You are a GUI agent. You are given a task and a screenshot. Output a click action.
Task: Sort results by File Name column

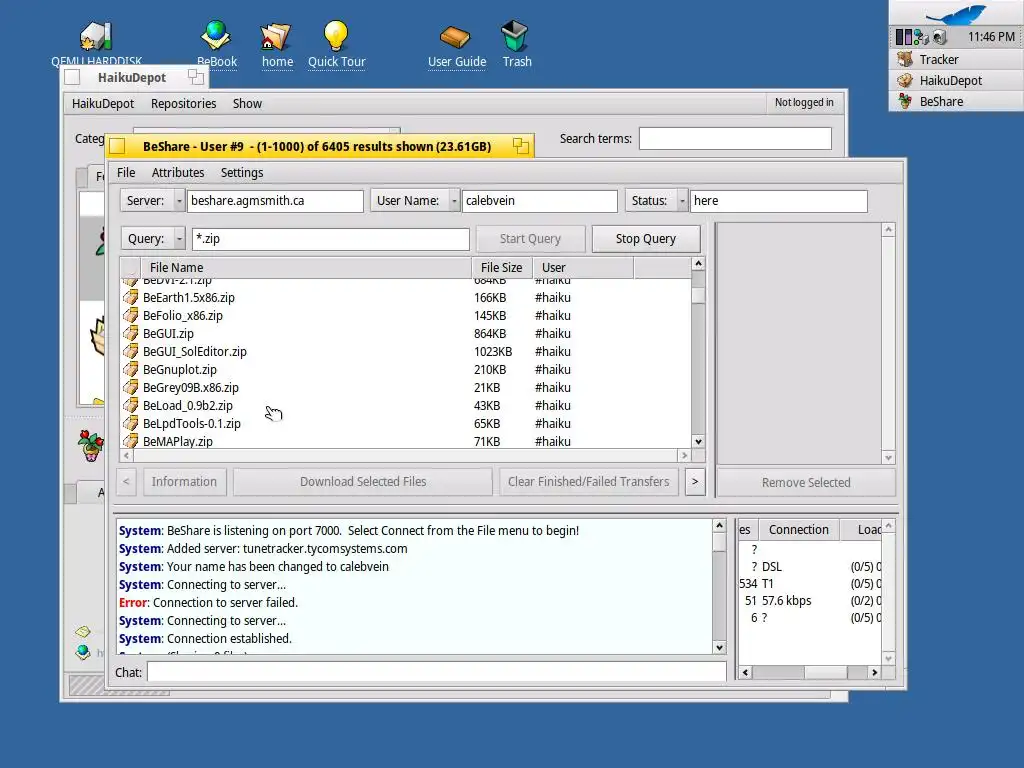coord(306,268)
